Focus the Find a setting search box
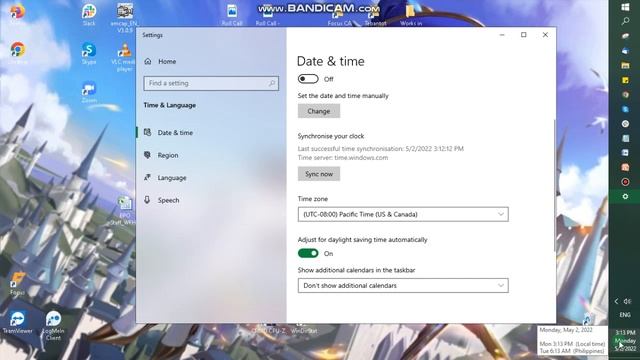640x360 pixels. 211,83
